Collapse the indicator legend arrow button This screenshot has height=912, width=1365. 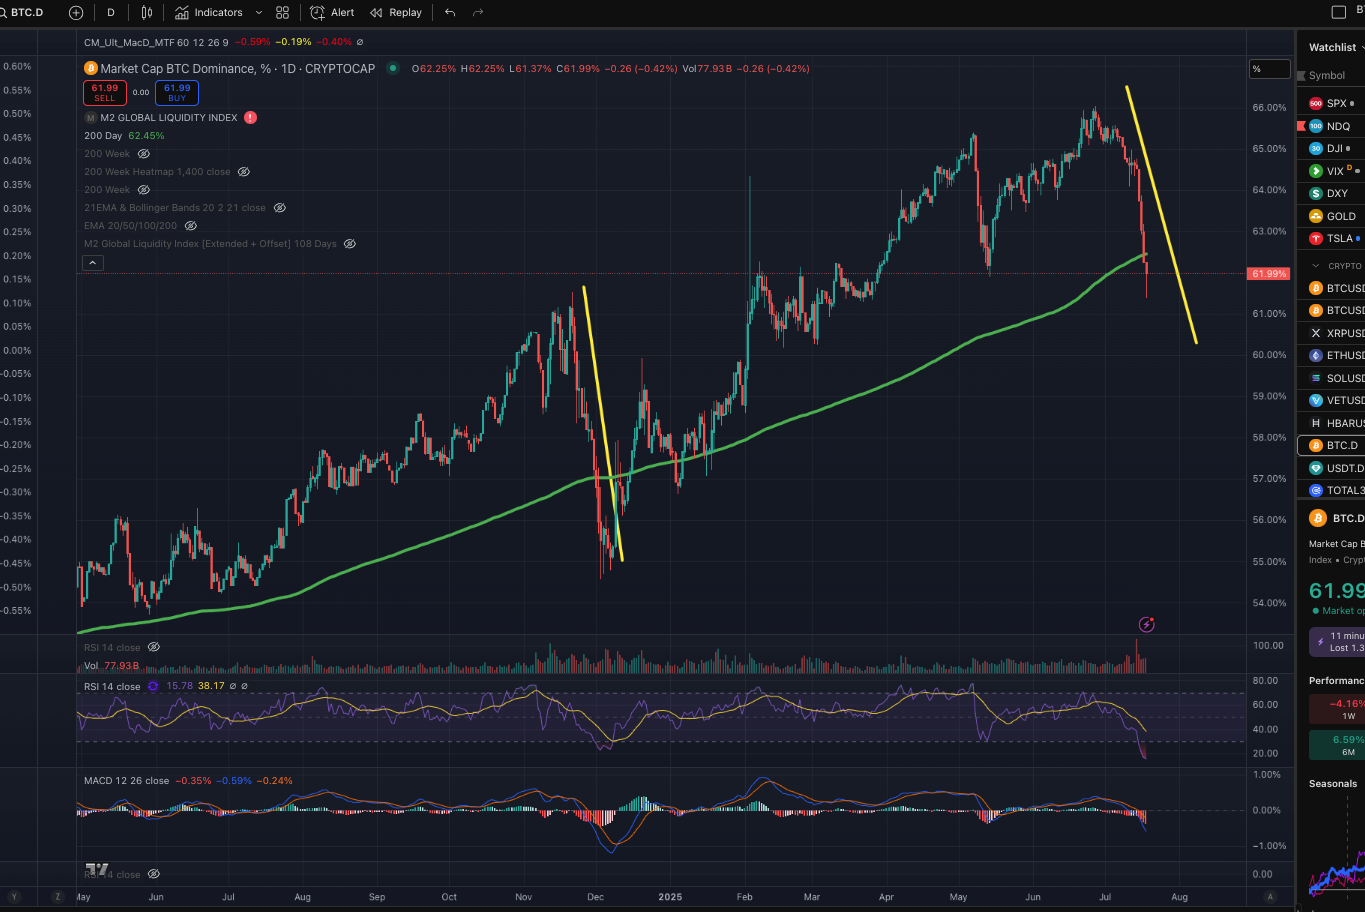coord(92,263)
